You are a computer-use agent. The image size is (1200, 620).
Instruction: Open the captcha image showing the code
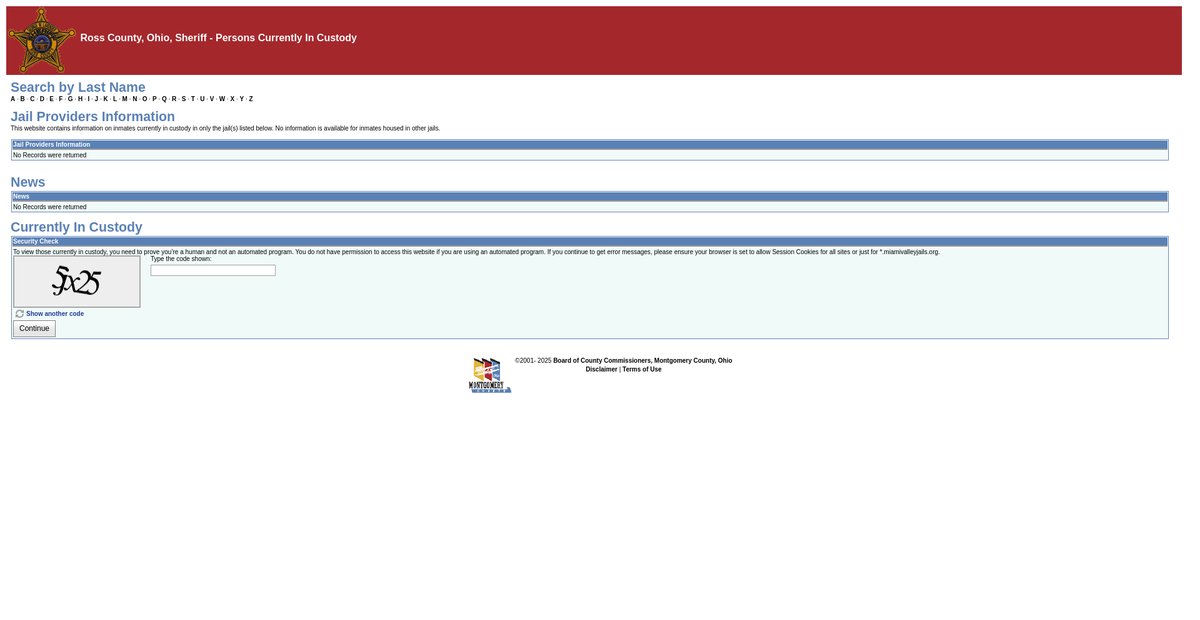[77, 282]
